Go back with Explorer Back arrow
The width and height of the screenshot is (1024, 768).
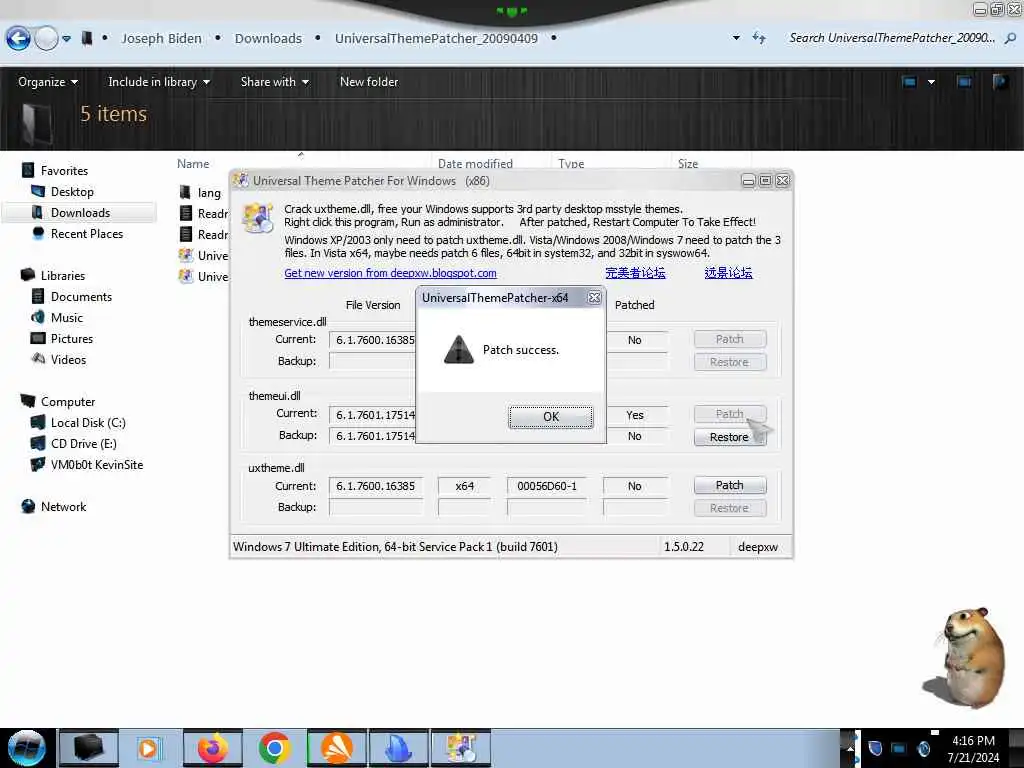[18, 39]
